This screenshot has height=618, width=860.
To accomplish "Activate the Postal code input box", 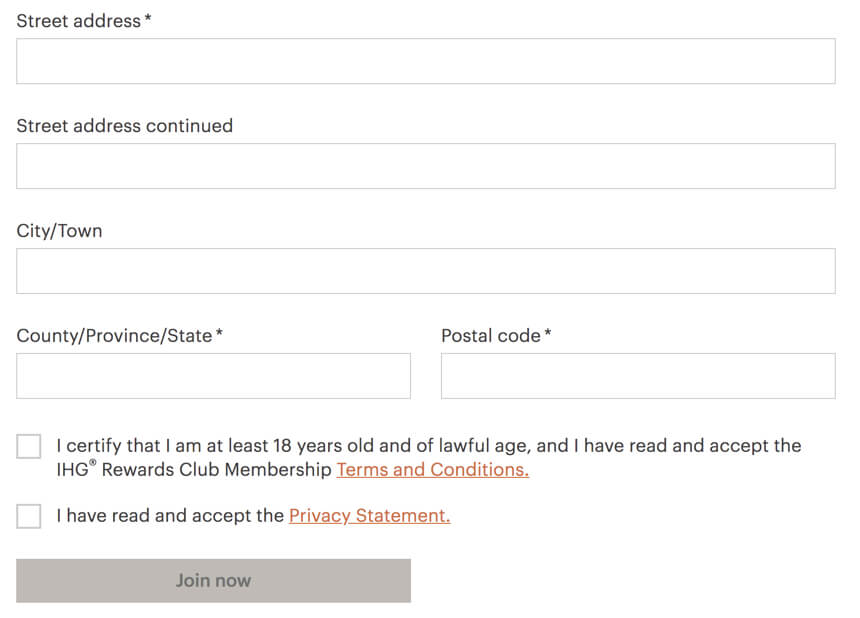I will click(638, 376).
